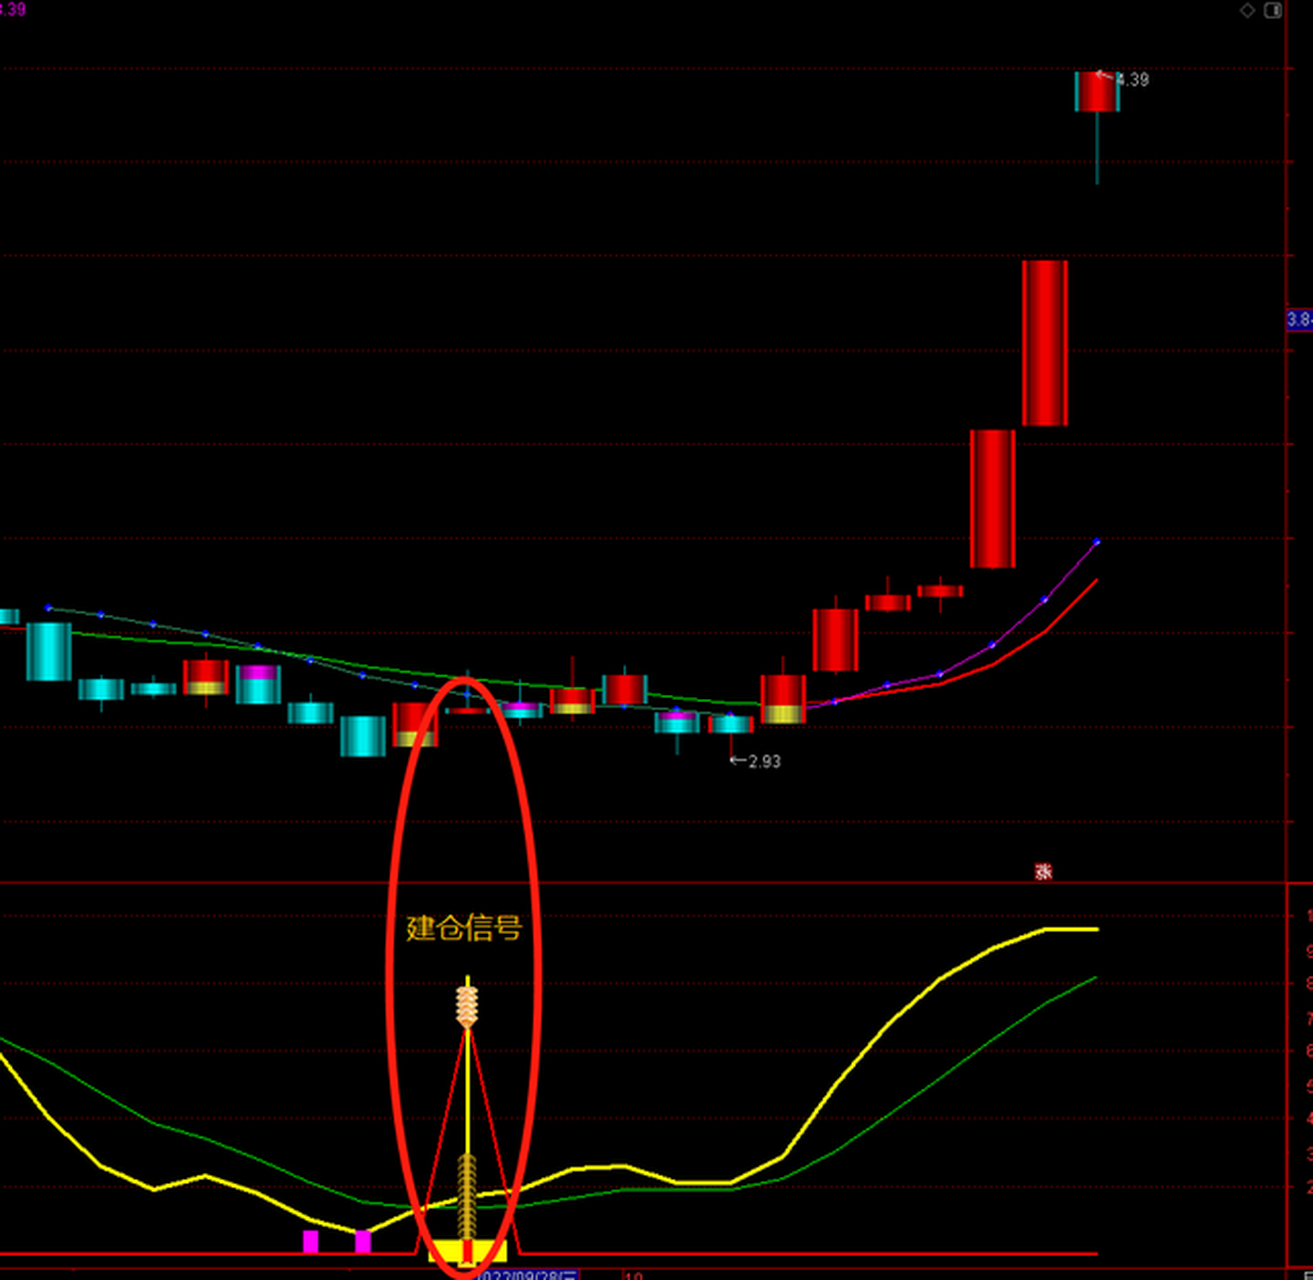This screenshot has width=1313, height=1280.
Task: Select the topmost red candlestick near 4.39
Action: (x=1097, y=92)
